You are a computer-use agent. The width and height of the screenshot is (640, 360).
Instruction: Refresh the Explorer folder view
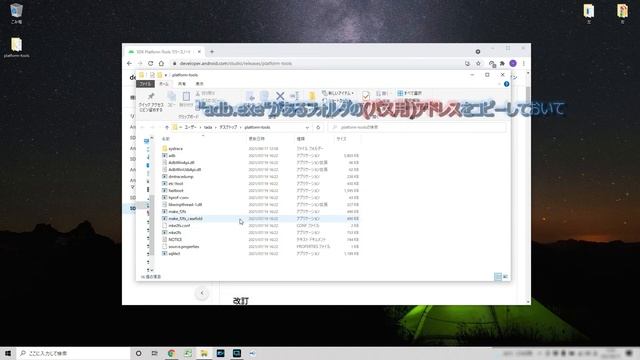tap(318, 127)
